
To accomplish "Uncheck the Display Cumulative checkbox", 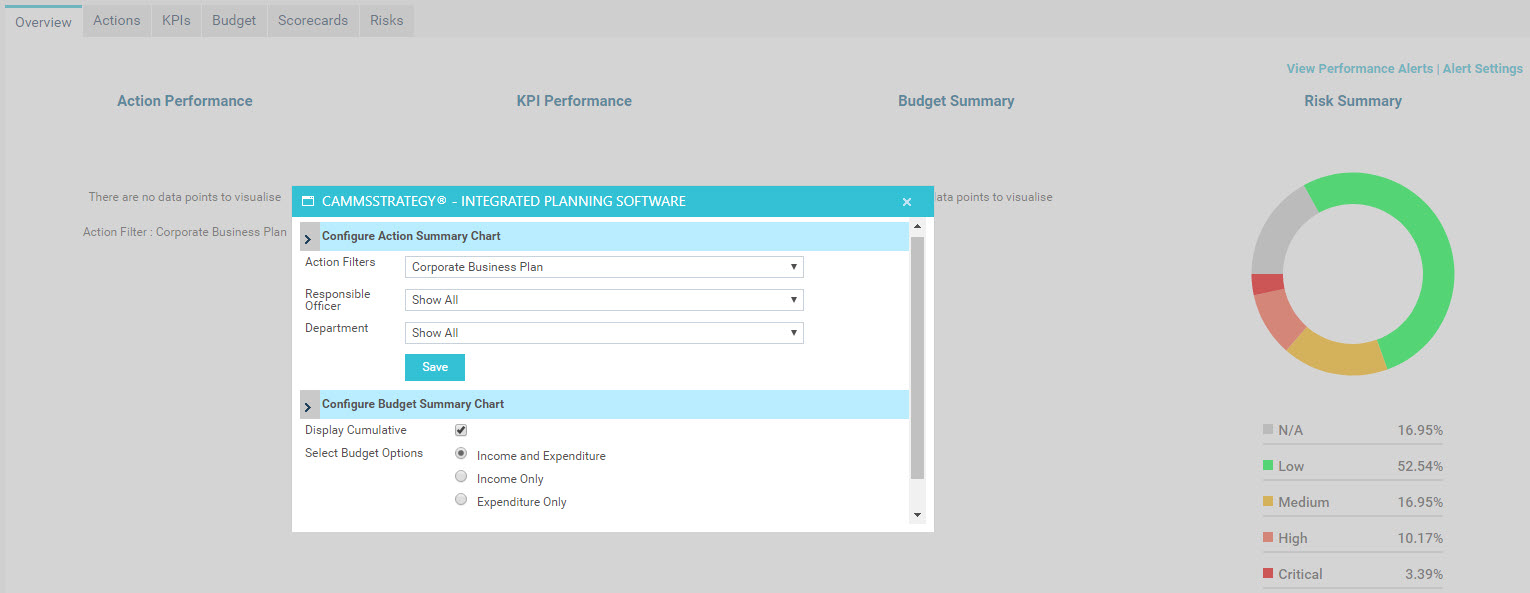I will pyautogui.click(x=461, y=430).
